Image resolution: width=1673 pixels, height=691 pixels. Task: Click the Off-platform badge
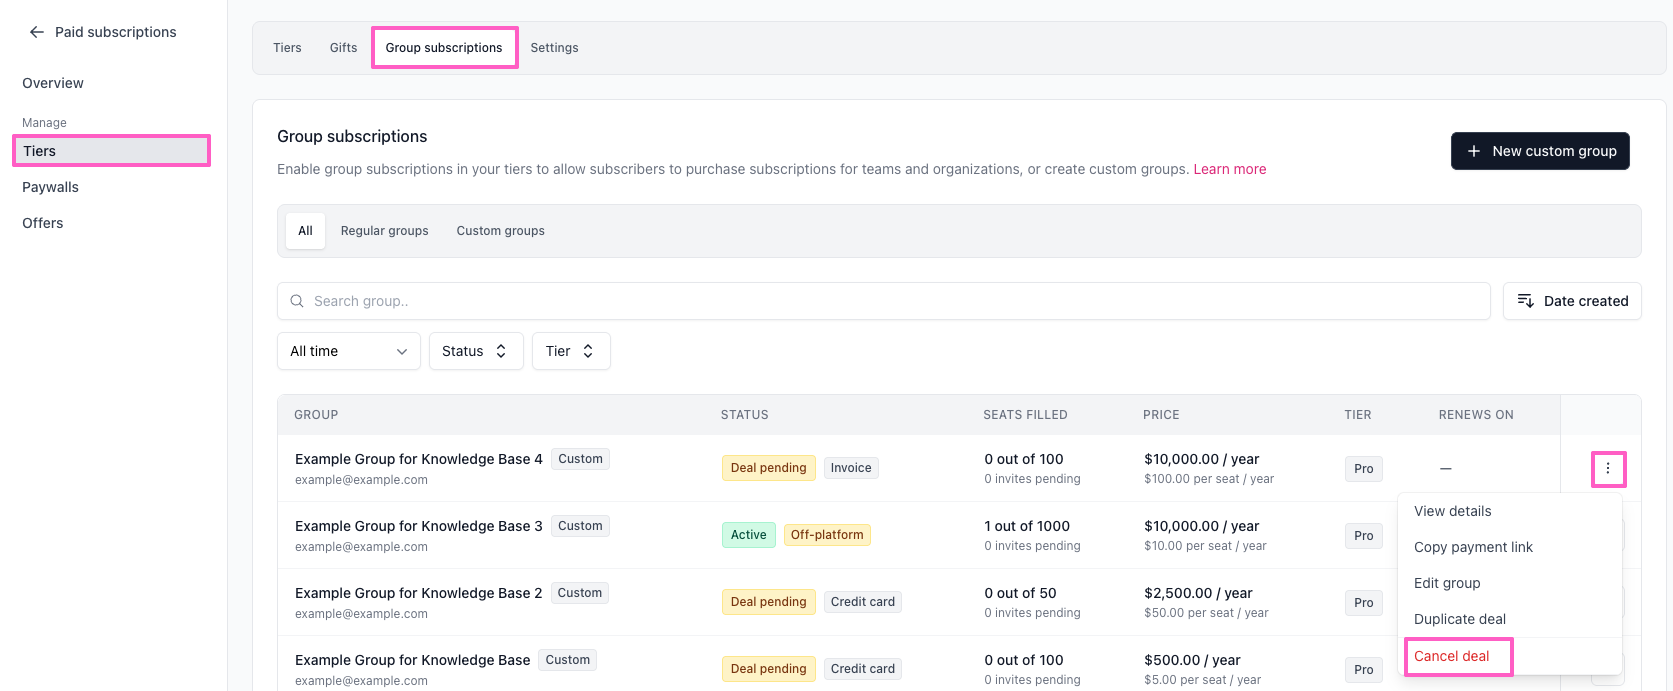(x=827, y=535)
